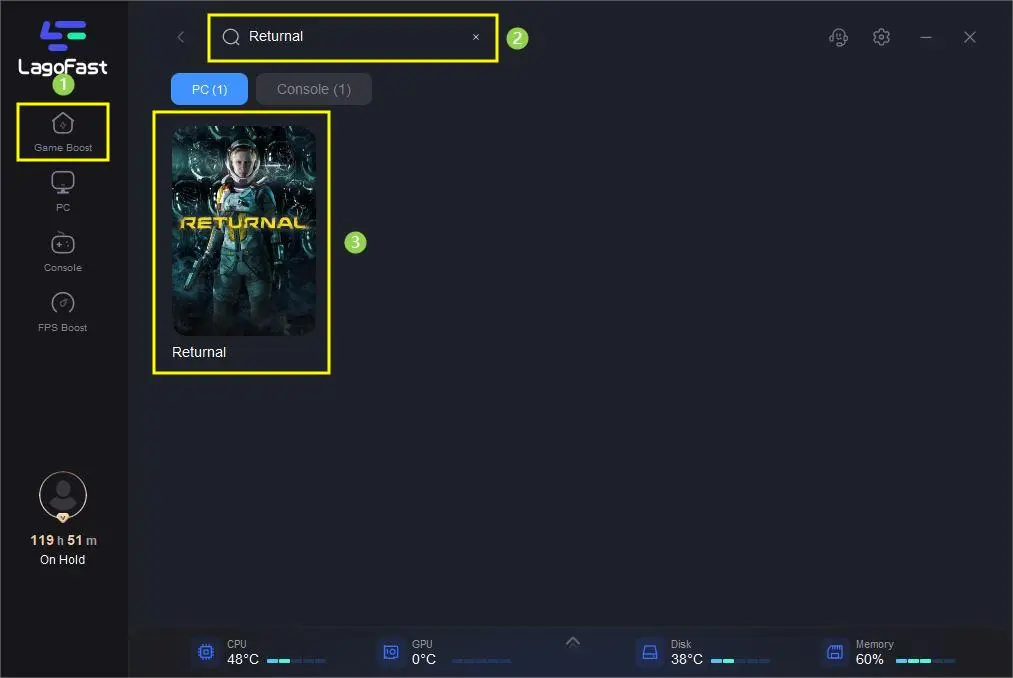Click the Disk usage bar
This screenshot has height=678, width=1013.
pos(740,661)
